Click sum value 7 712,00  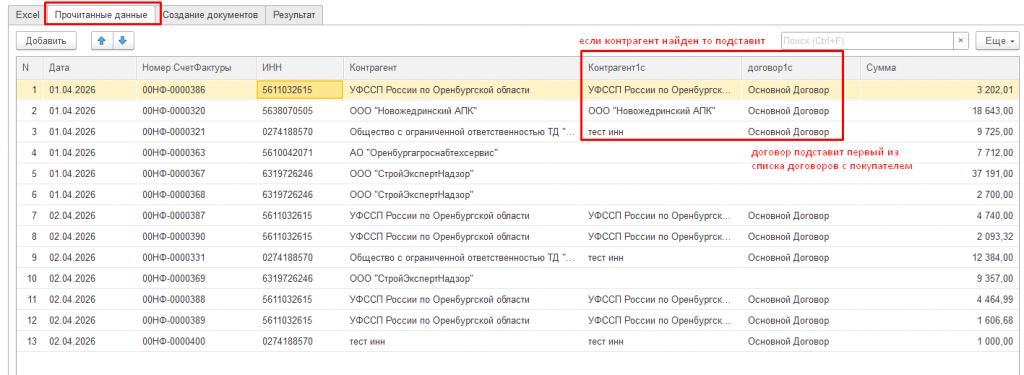coord(995,153)
